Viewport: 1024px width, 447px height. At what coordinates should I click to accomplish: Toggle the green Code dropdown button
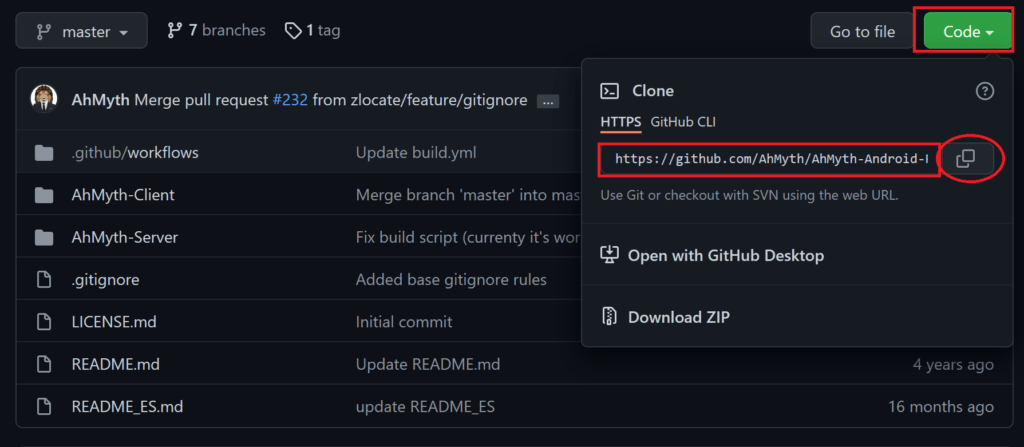coord(968,31)
